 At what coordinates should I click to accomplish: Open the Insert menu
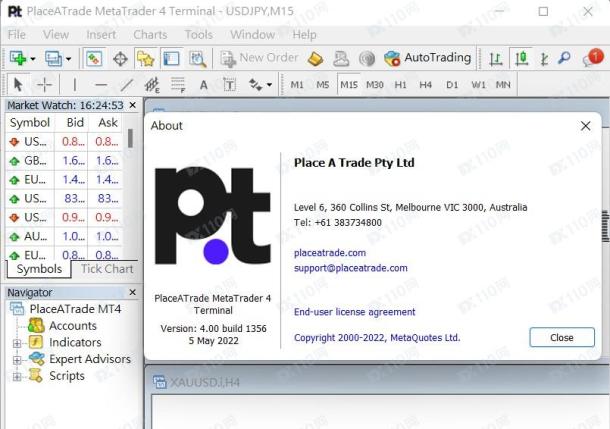pos(101,35)
